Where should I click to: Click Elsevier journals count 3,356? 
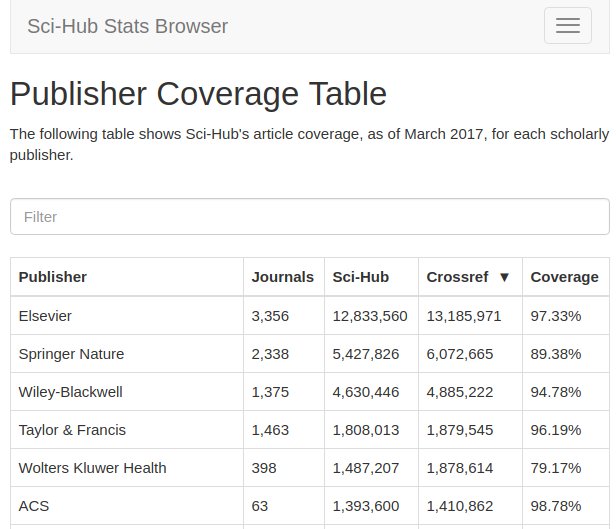270,316
